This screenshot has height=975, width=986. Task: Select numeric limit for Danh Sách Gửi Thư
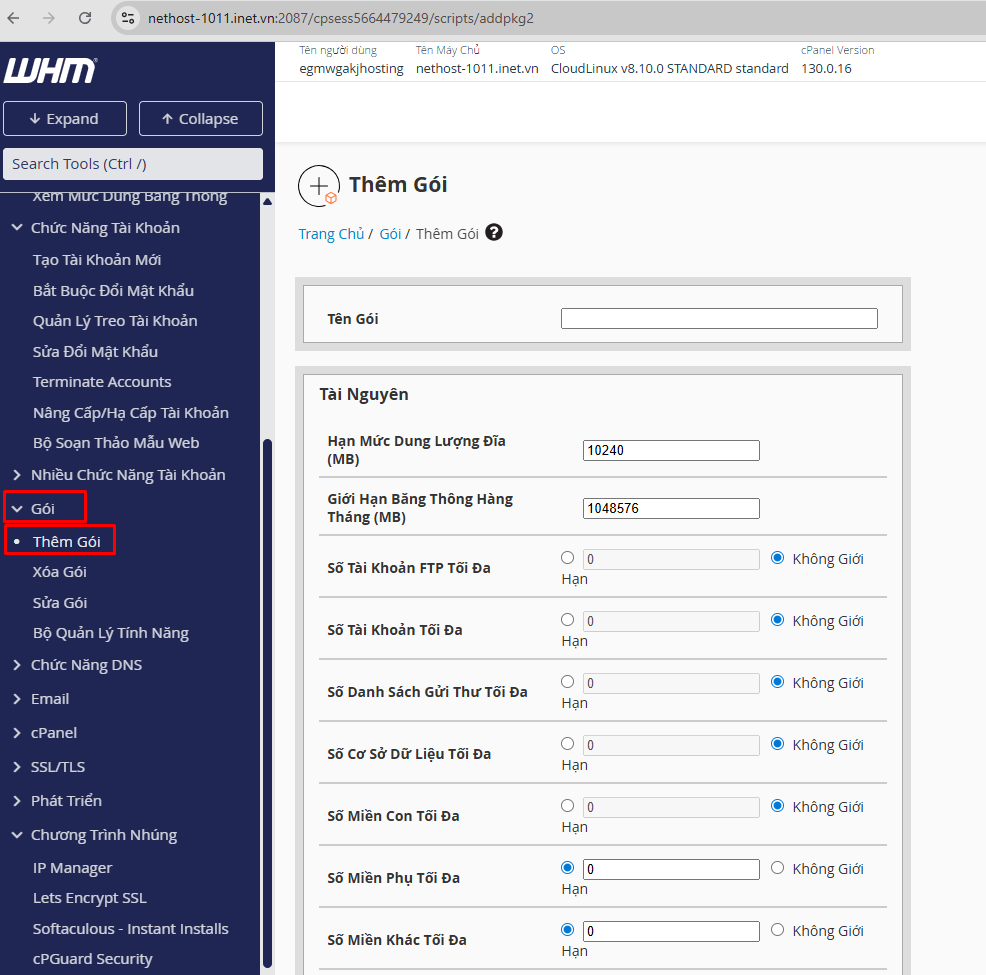567,681
